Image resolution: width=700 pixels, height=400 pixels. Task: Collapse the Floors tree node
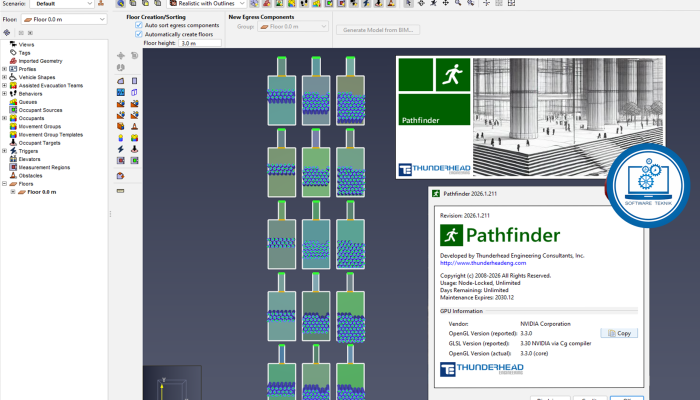click(x=4, y=183)
